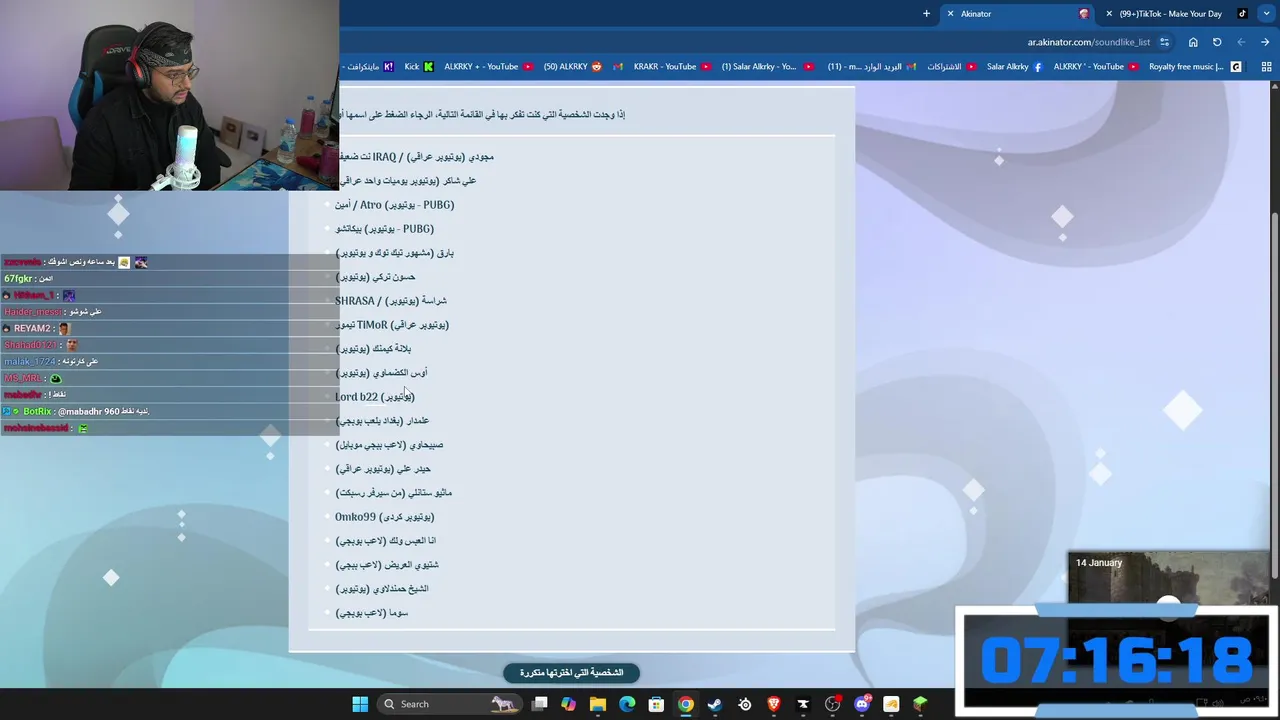The image size is (1280, 720).
Task: Open Task View from the taskbar
Action: 540,704
